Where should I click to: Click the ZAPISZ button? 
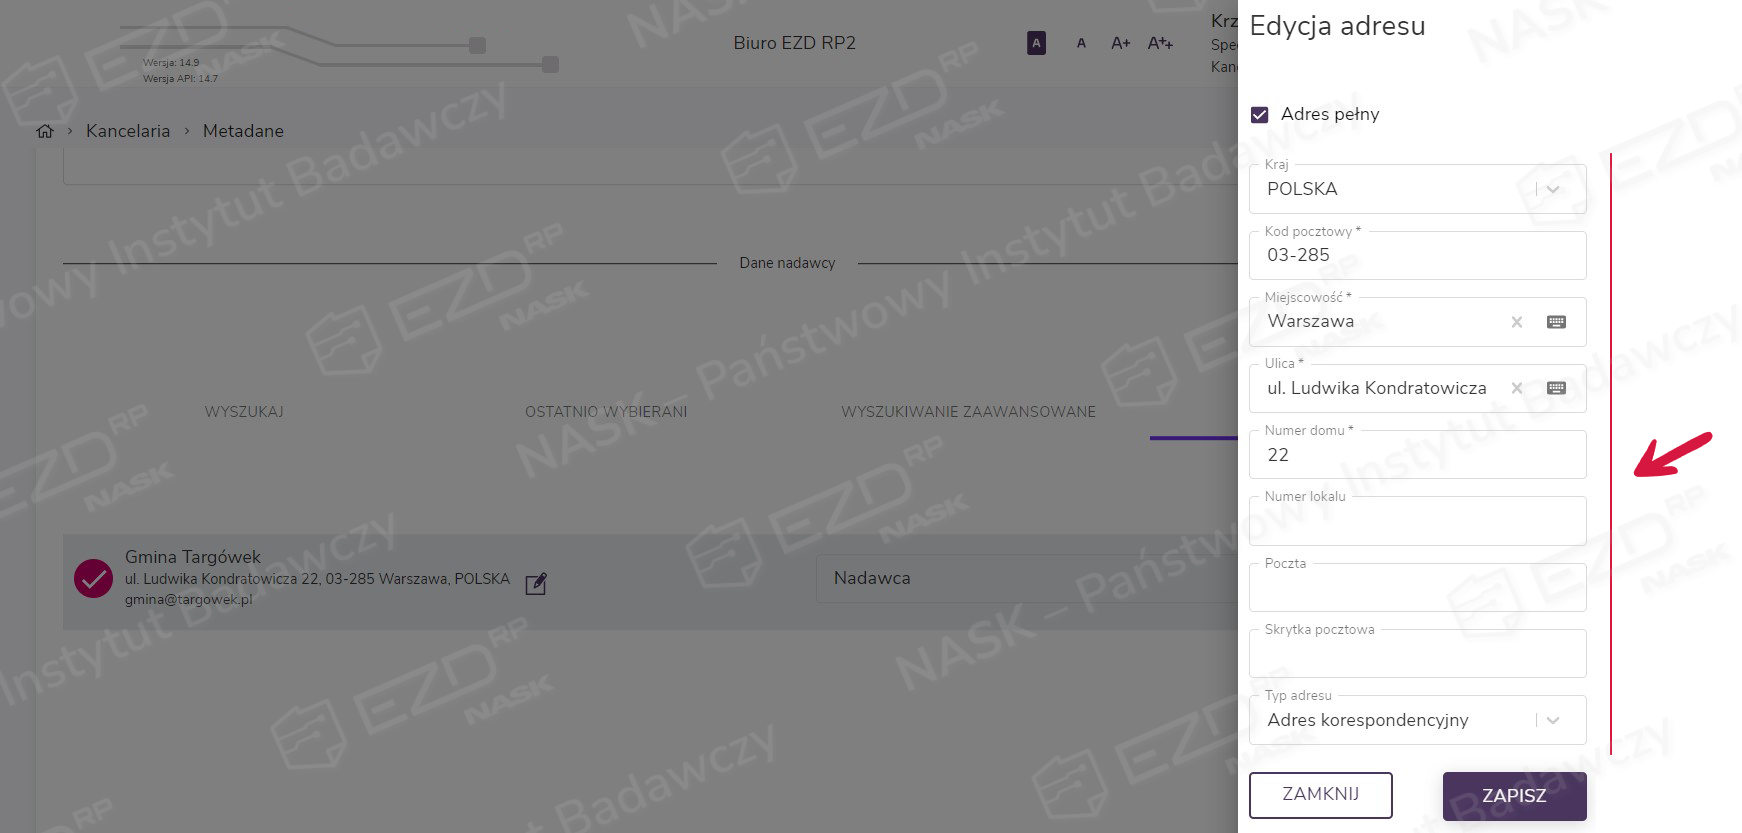(x=1514, y=796)
